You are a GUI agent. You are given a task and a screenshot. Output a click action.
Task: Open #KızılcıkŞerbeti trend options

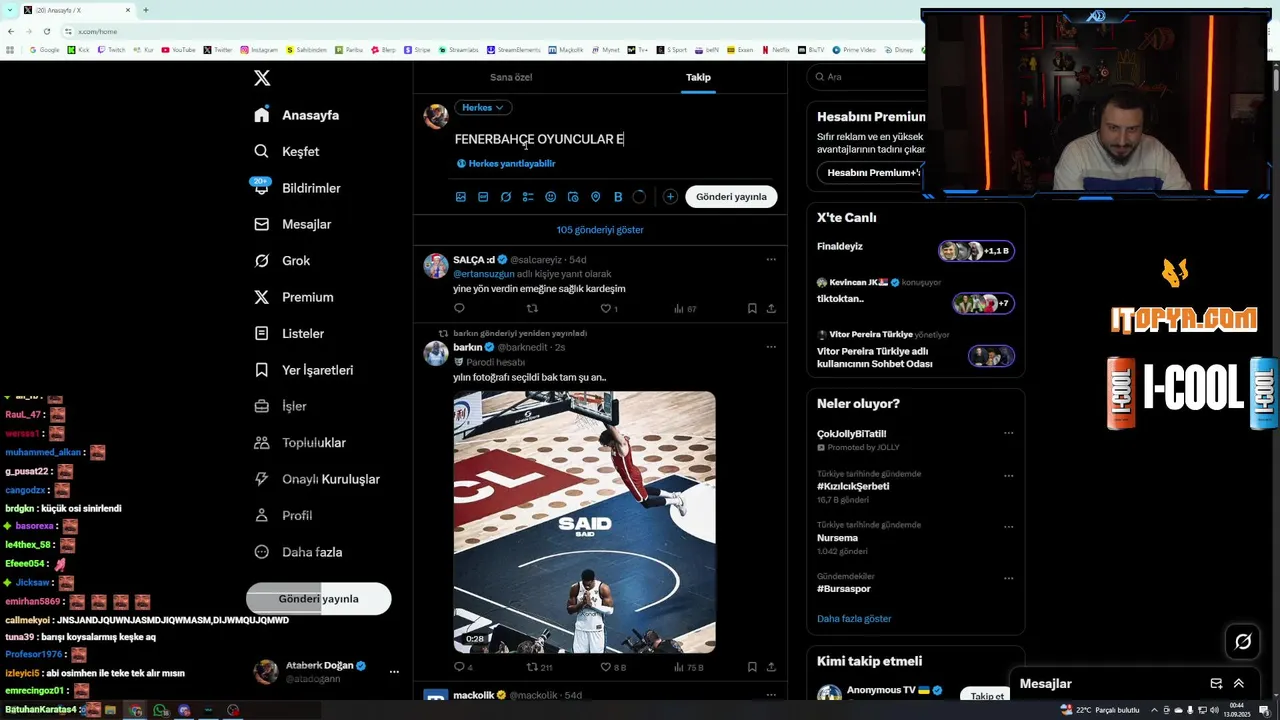tap(1008, 476)
